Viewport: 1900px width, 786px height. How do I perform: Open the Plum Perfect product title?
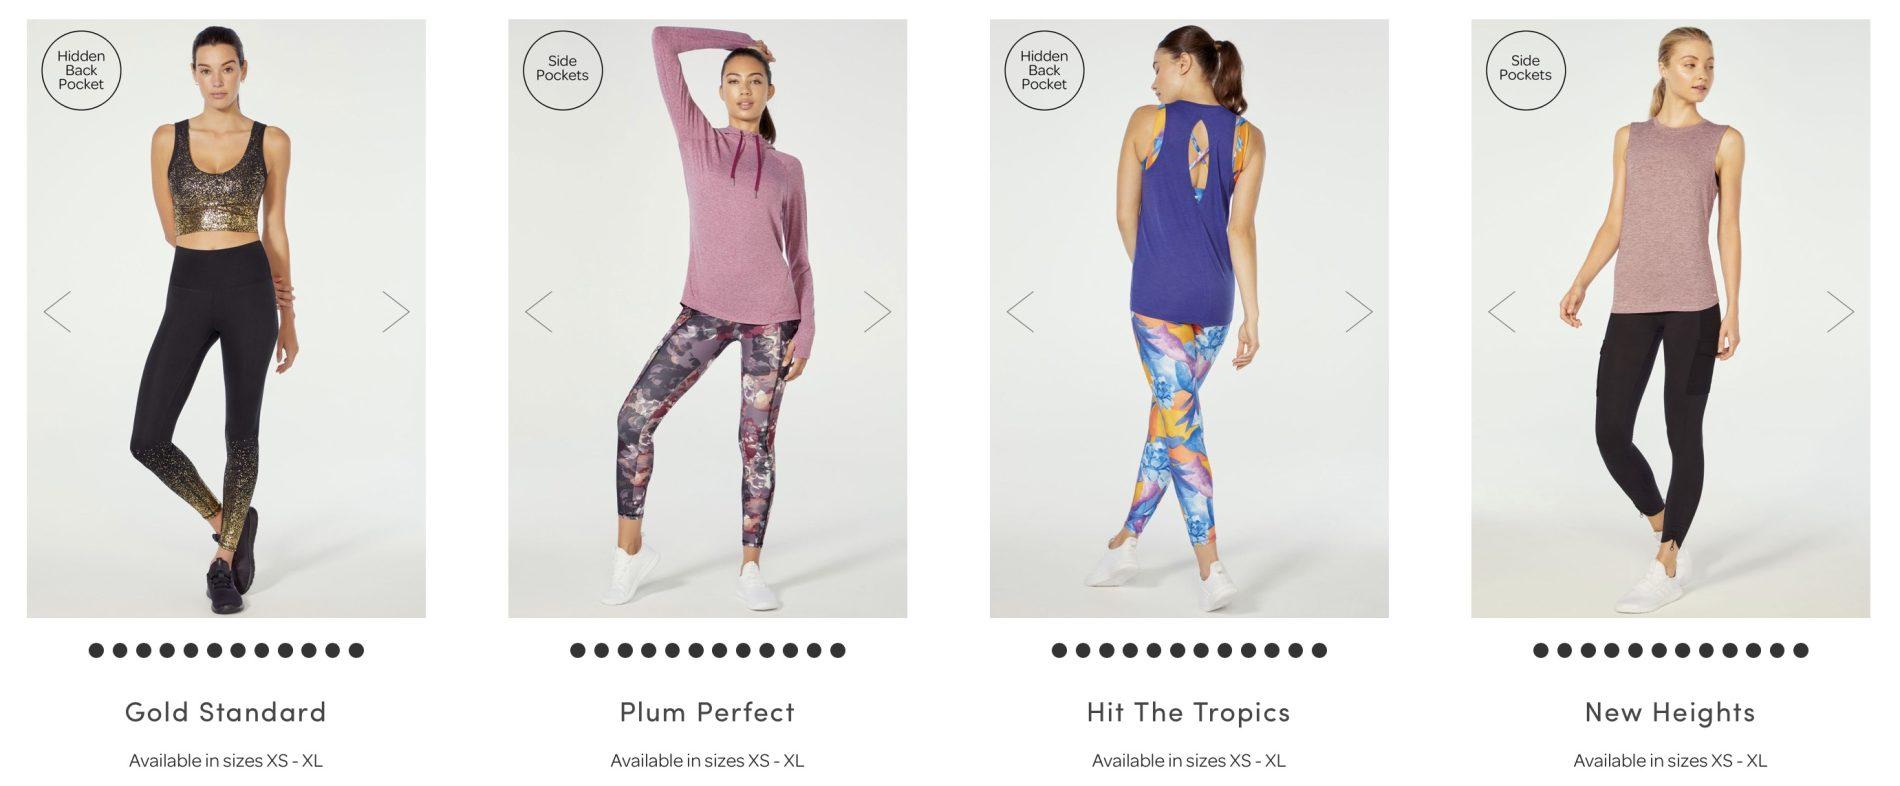click(x=707, y=712)
